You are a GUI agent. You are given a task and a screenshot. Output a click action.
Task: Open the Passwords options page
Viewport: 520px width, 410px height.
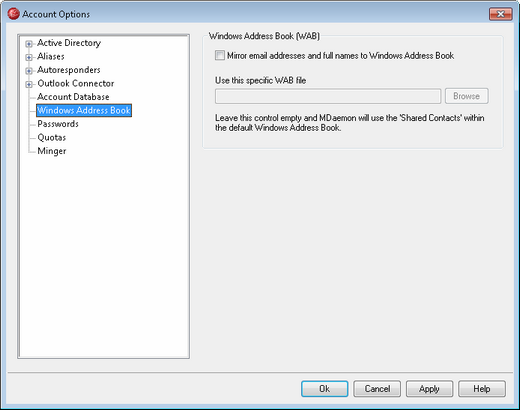point(58,124)
